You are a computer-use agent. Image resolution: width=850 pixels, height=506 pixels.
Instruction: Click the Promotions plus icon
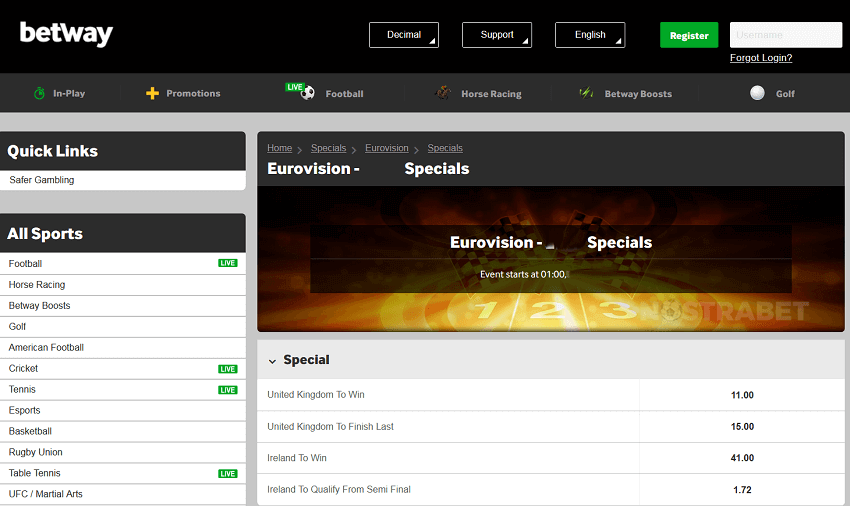click(152, 93)
